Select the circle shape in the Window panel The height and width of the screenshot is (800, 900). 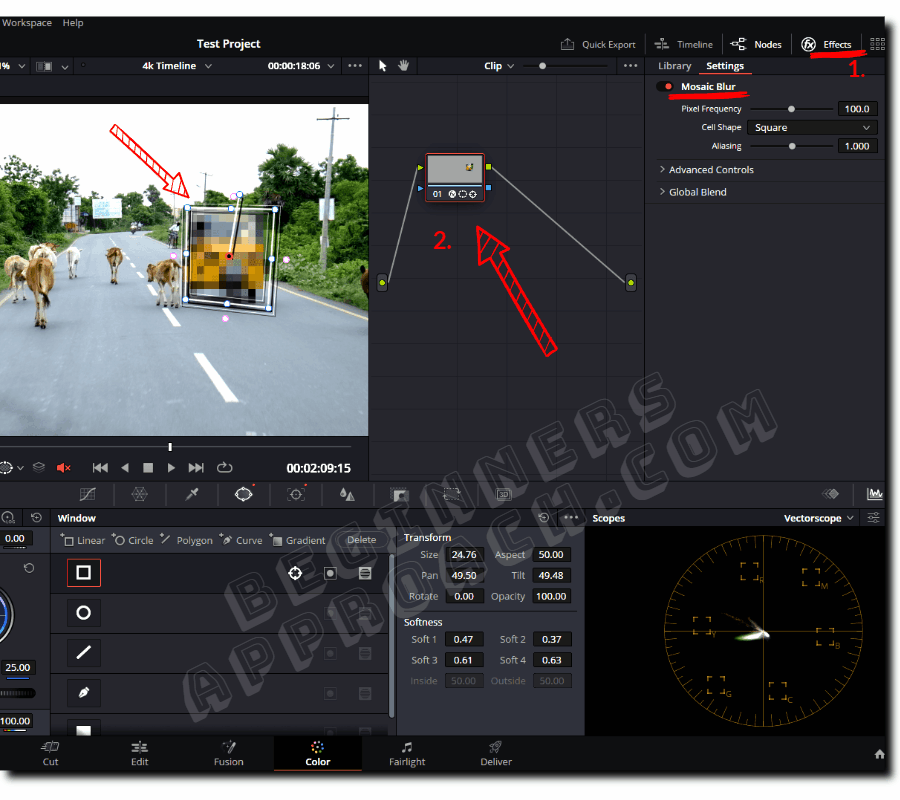pyautogui.click(x=83, y=612)
